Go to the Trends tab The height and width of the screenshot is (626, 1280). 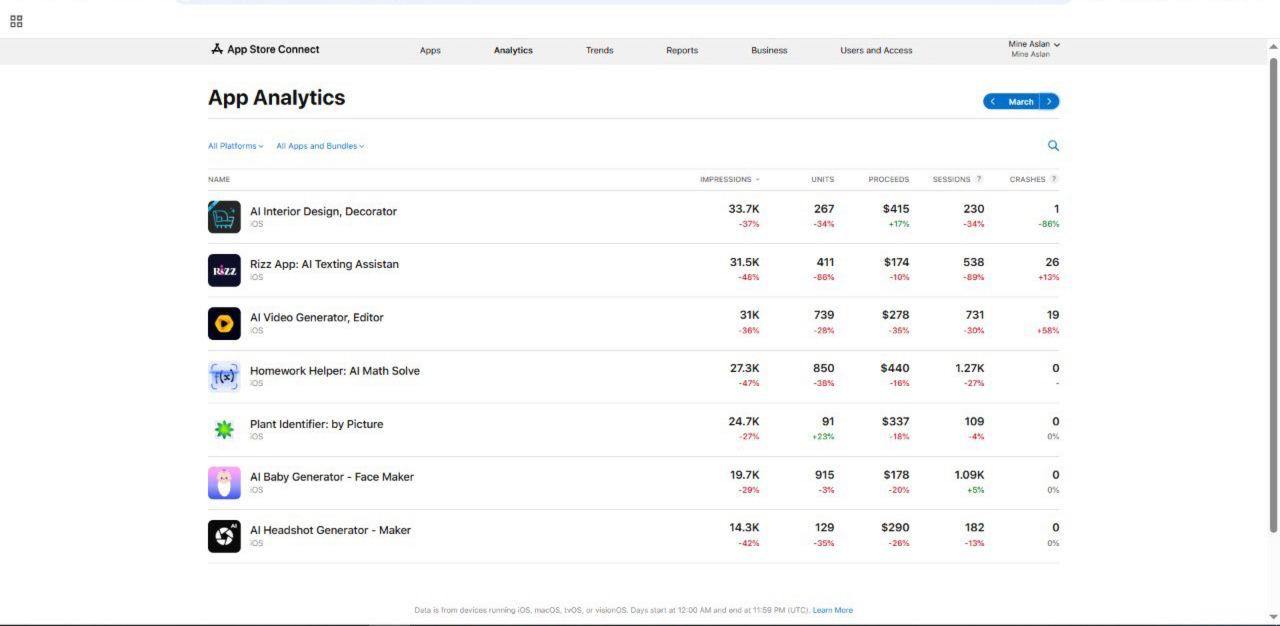click(x=599, y=50)
